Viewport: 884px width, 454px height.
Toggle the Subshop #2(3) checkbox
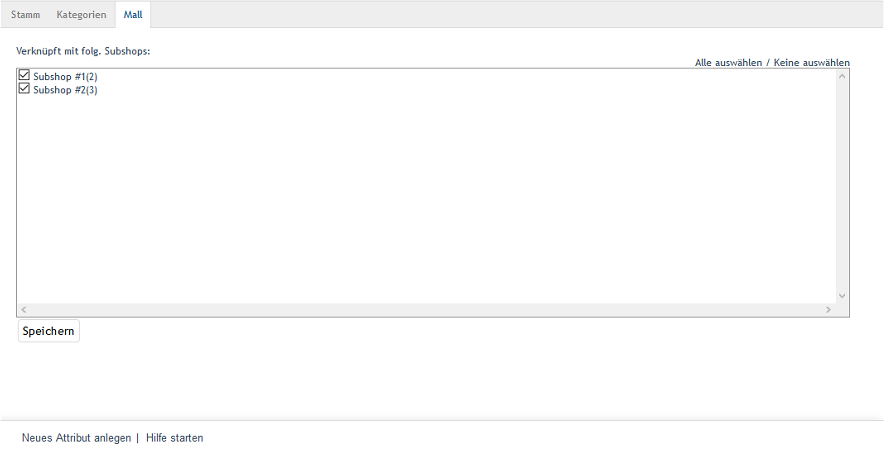(25, 89)
